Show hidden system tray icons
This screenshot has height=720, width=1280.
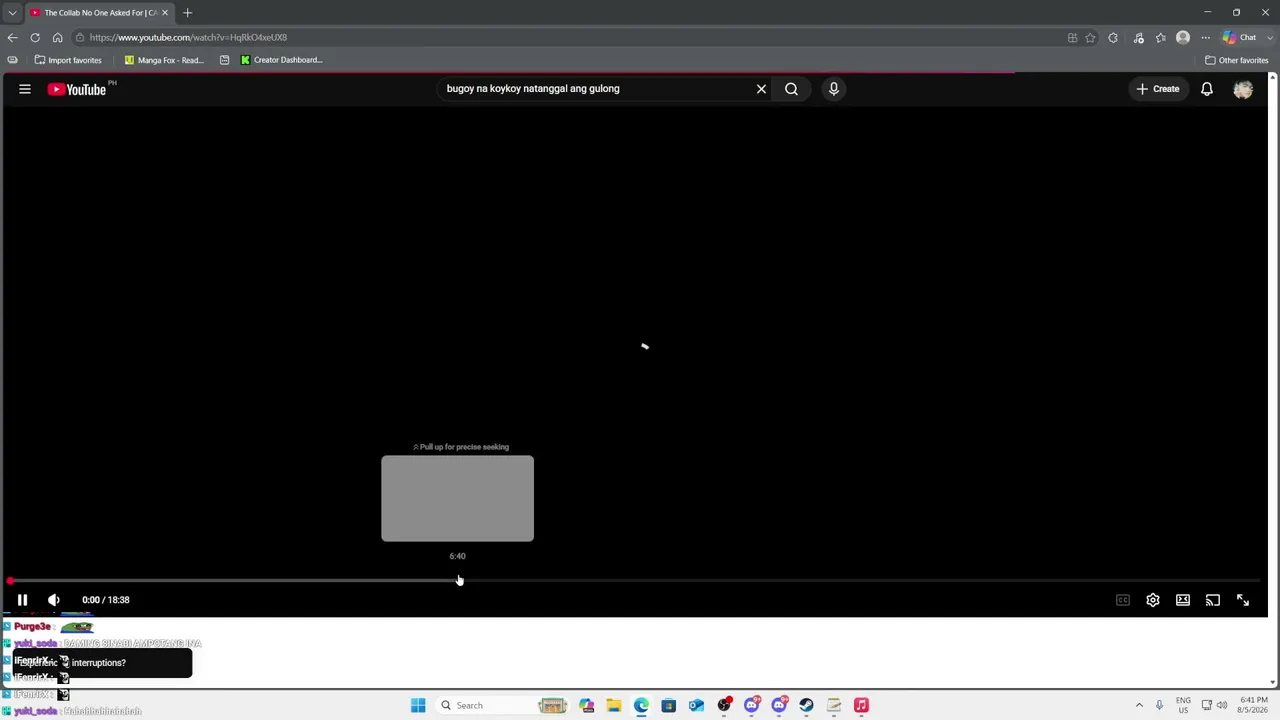(x=1139, y=706)
